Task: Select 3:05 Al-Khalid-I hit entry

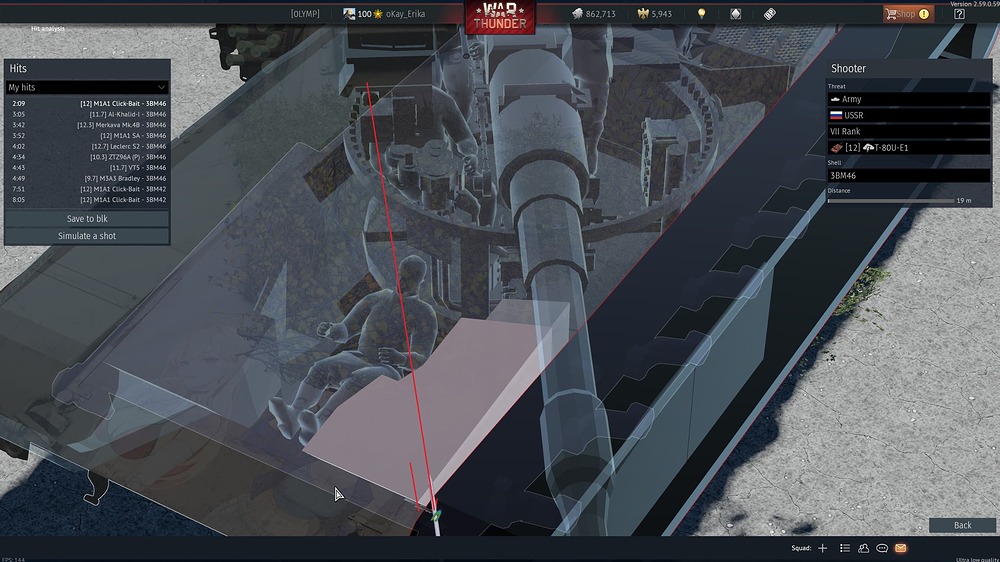Action: click(89, 114)
